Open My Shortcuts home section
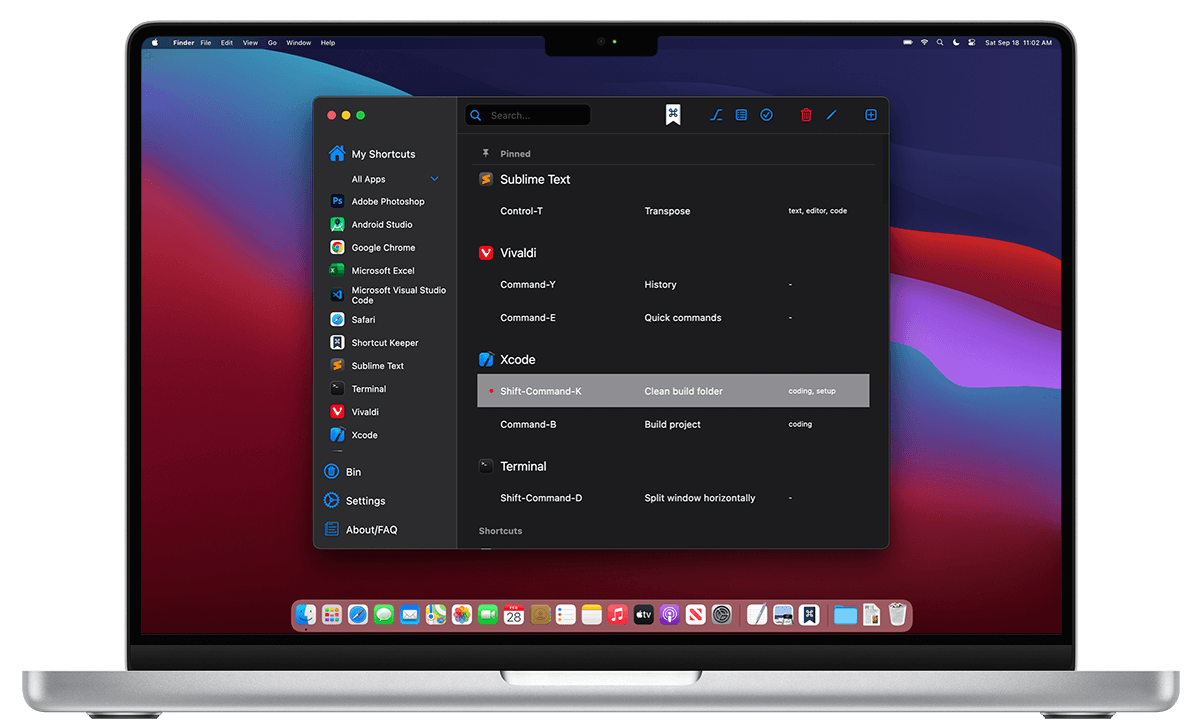Screen dimensions: 1200x725 coord(371,154)
